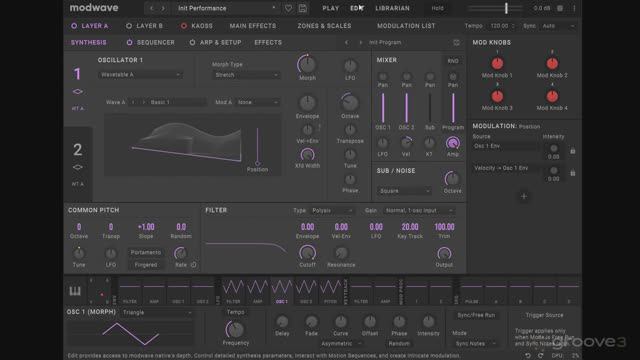Click the mixer RND button
The width and height of the screenshot is (640, 360).
(453, 61)
